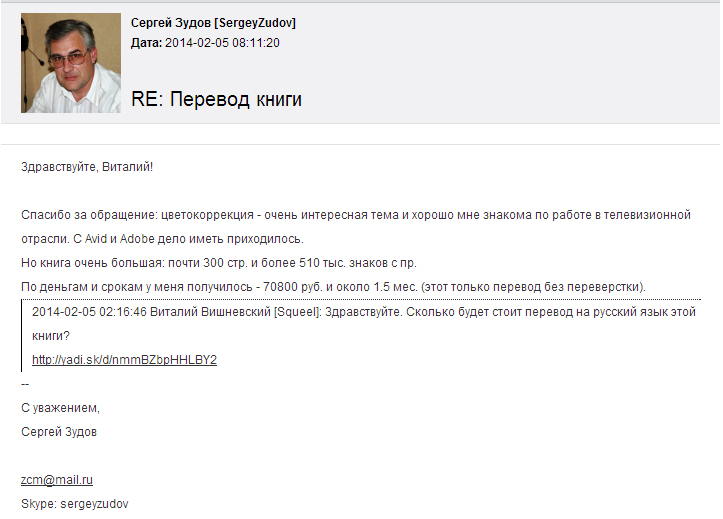Click the closing С уважением,
Viewport: 723px width, 519px height.
pos(60,408)
